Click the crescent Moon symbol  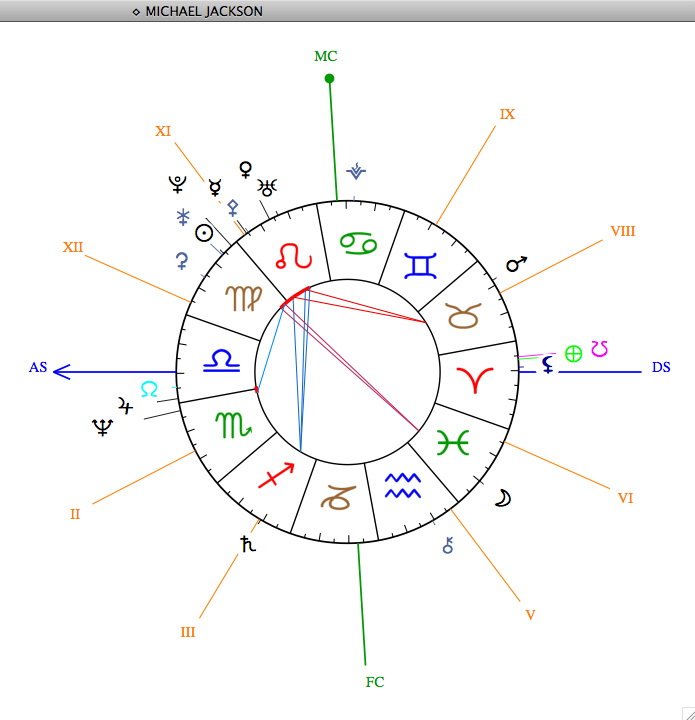[503, 498]
